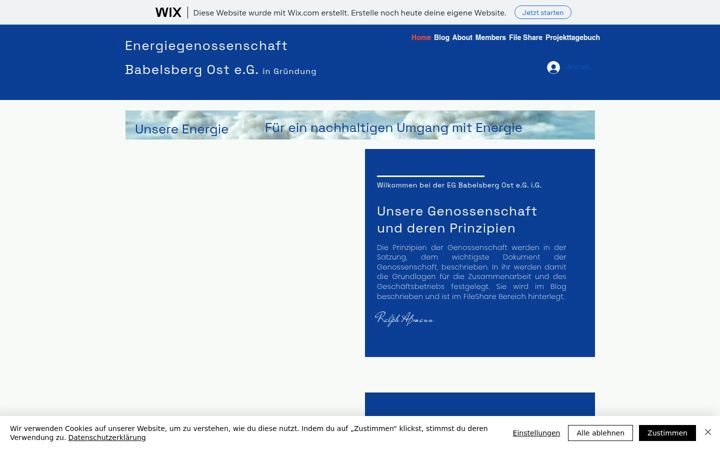Viewport: 720px width, 450px height.
Task: Open the About page
Action: coord(462,38)
